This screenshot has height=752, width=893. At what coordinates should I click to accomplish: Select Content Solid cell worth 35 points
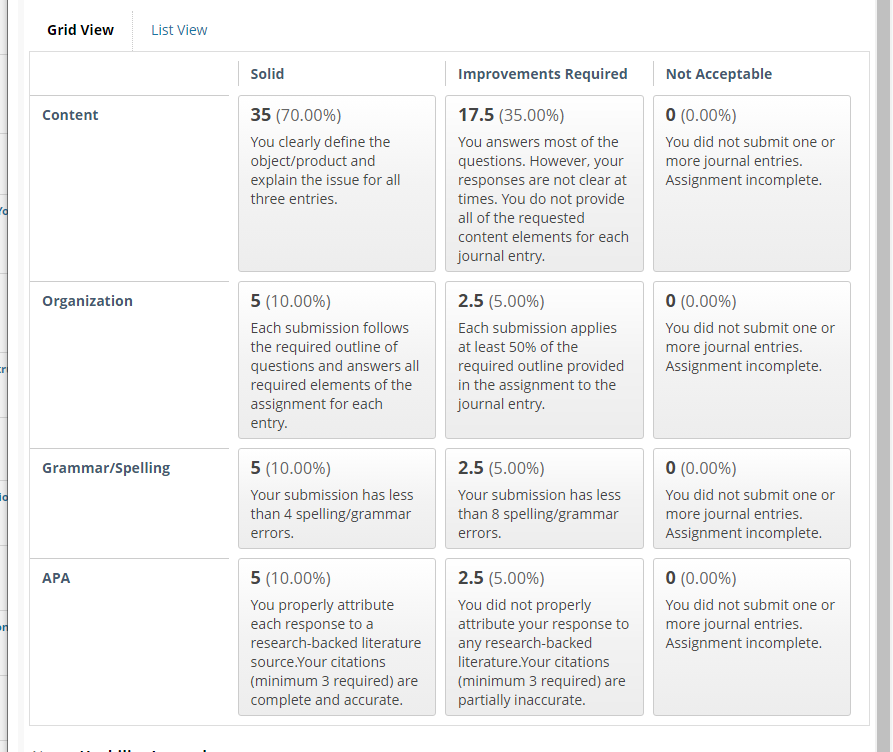[x=337, y=183]
